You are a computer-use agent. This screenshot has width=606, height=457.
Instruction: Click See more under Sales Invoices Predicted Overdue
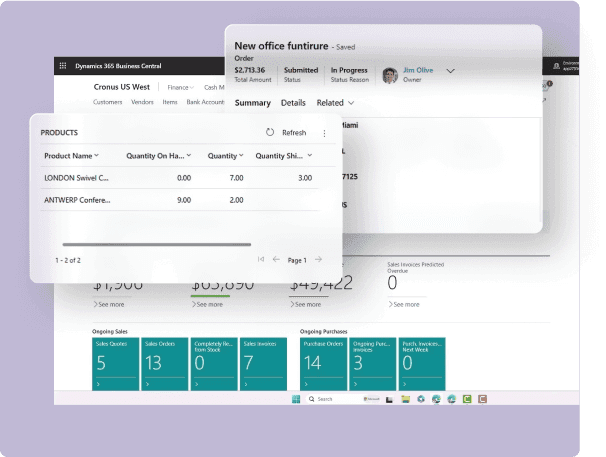click(404, 304)
